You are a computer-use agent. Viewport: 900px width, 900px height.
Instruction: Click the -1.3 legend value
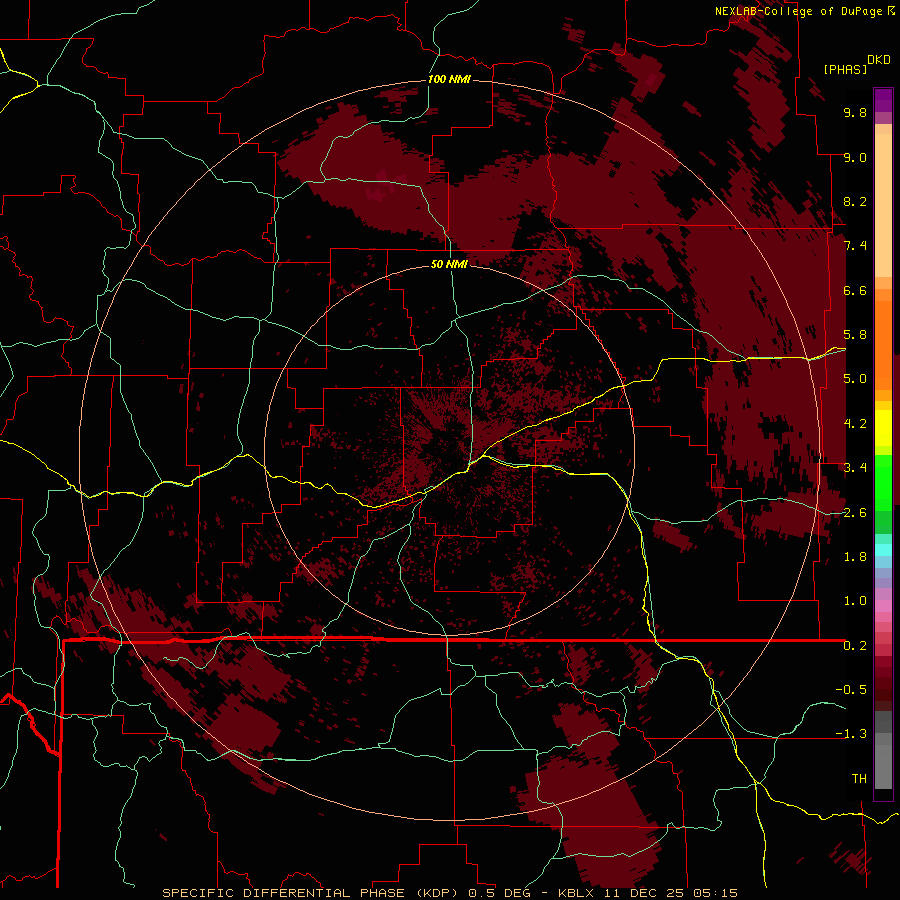point(851,734)
